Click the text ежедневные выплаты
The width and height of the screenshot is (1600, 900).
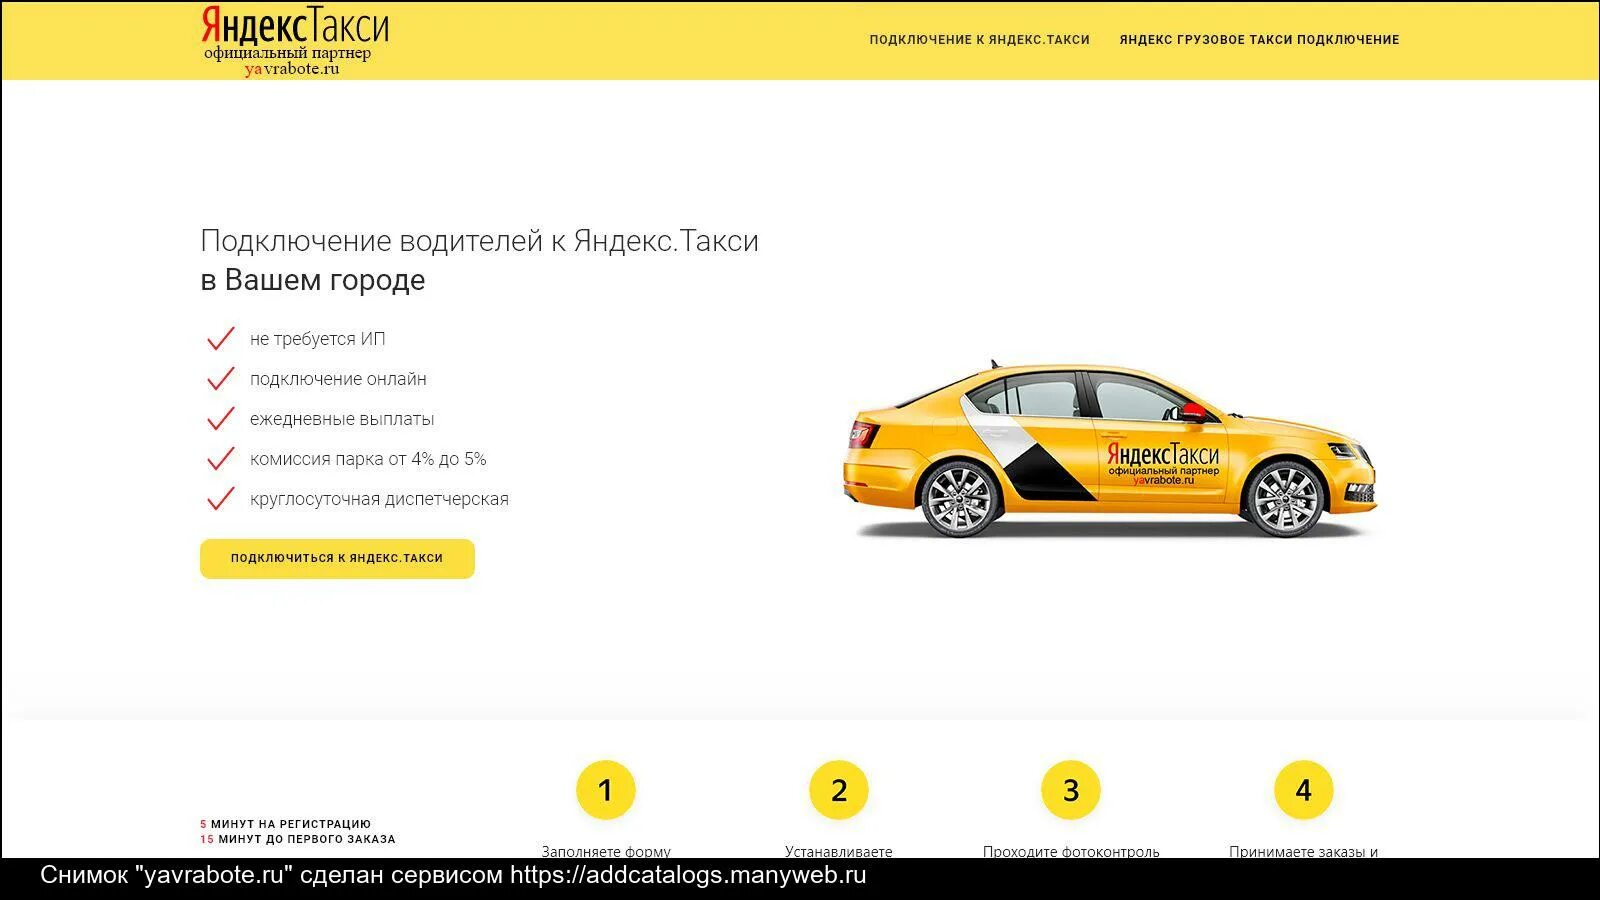pyautogui.click(x=342, y=419)
